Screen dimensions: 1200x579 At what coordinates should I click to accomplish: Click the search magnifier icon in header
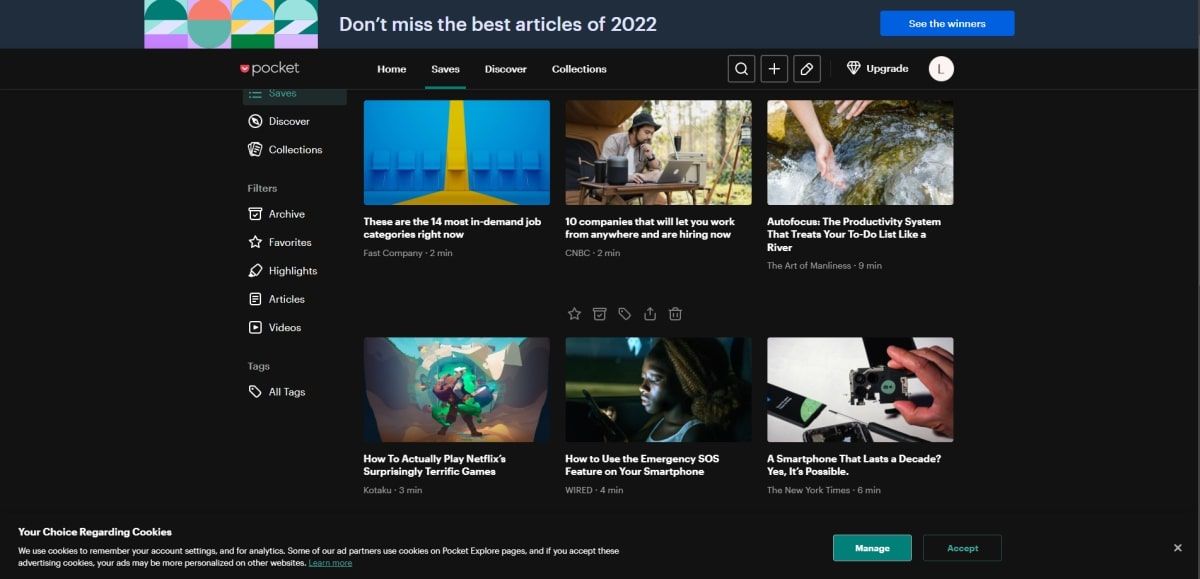[x=741, y=69]
